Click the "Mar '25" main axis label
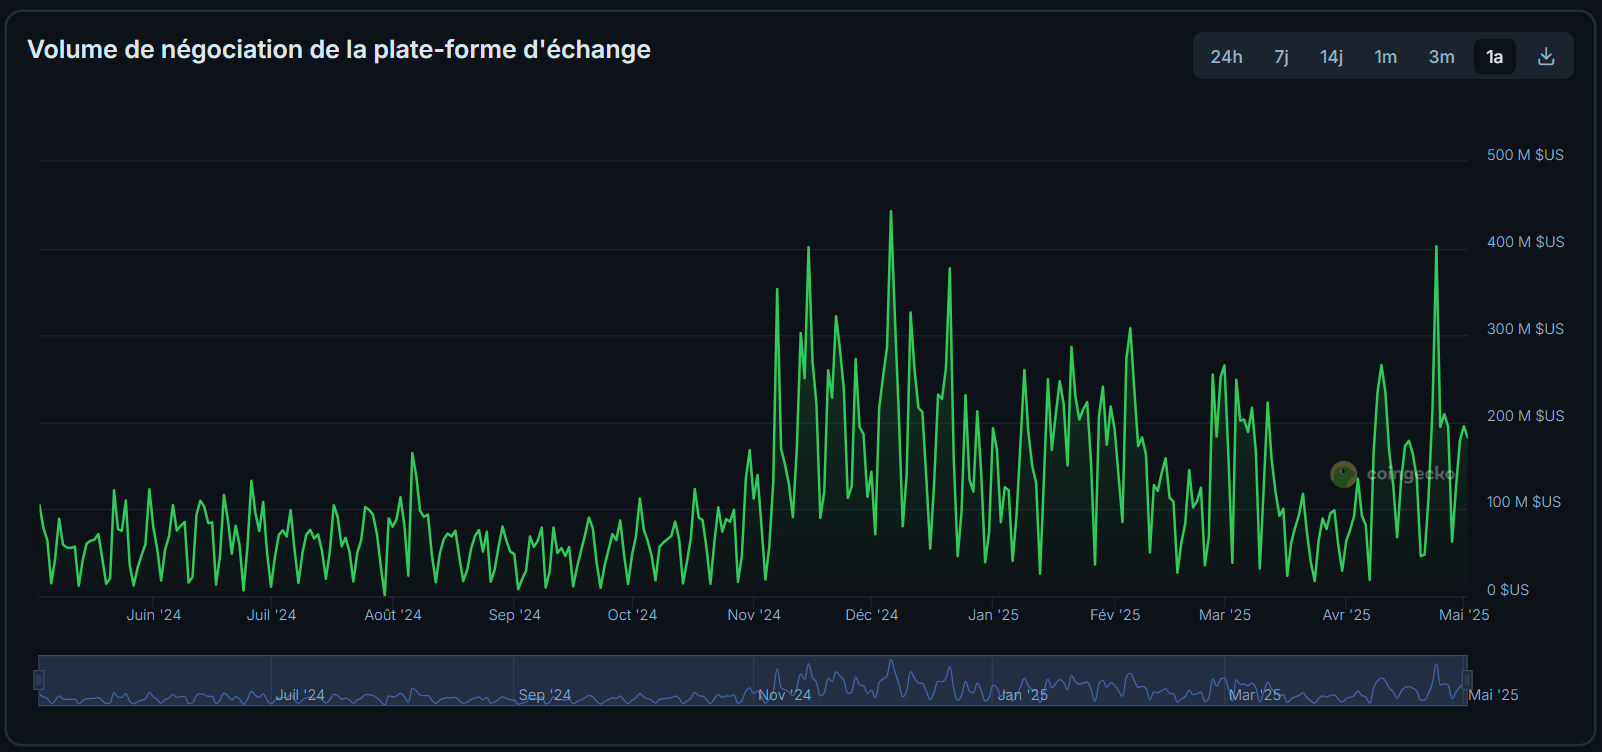Image resolution: width=1602 pixels, height=752 pixels. [x=1225, y=615]
